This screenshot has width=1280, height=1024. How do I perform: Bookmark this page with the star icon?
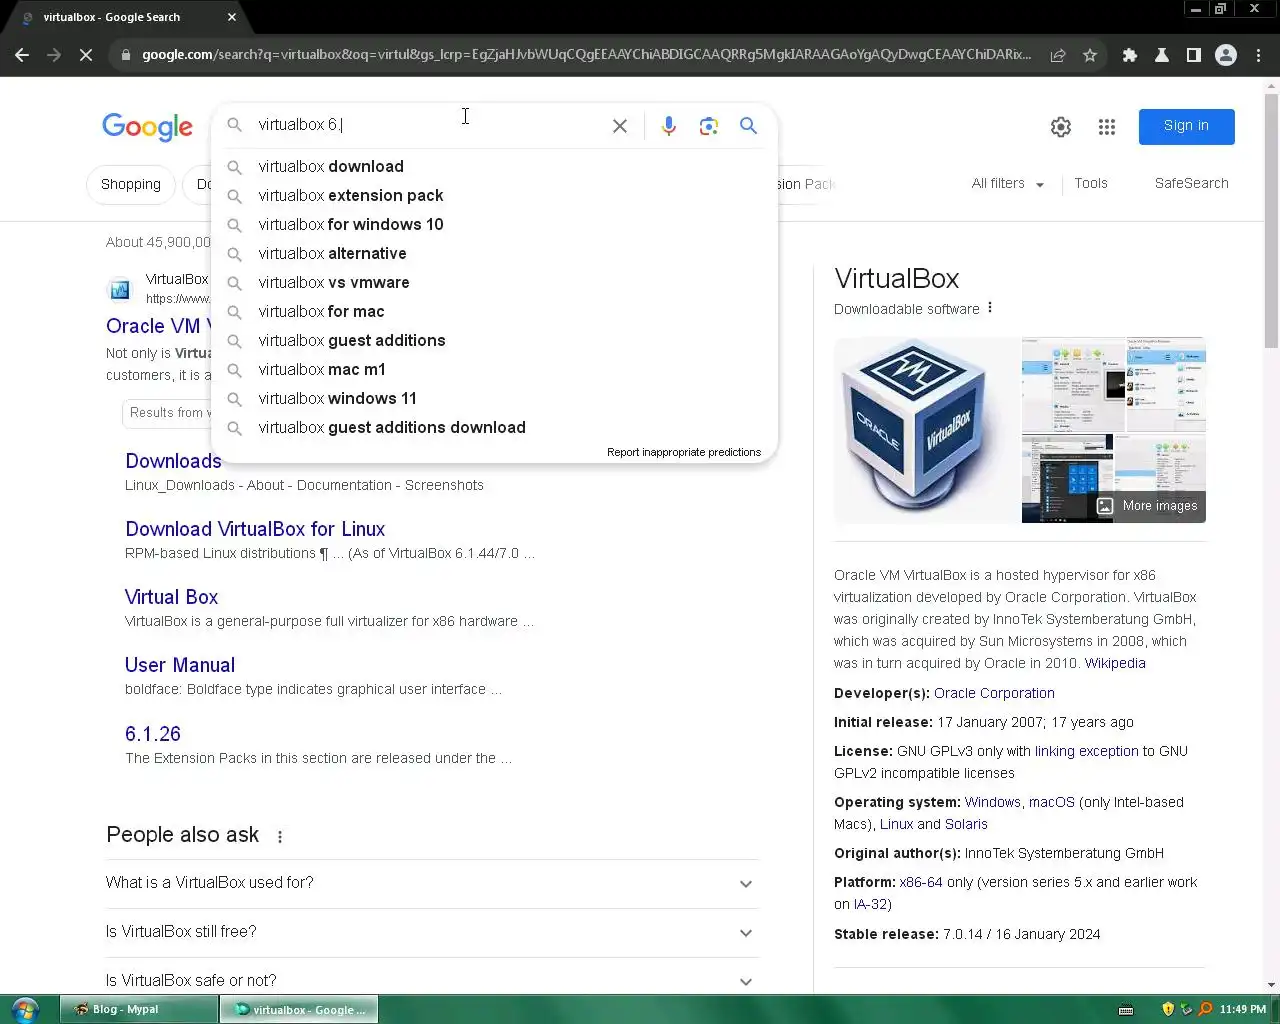1090,55
